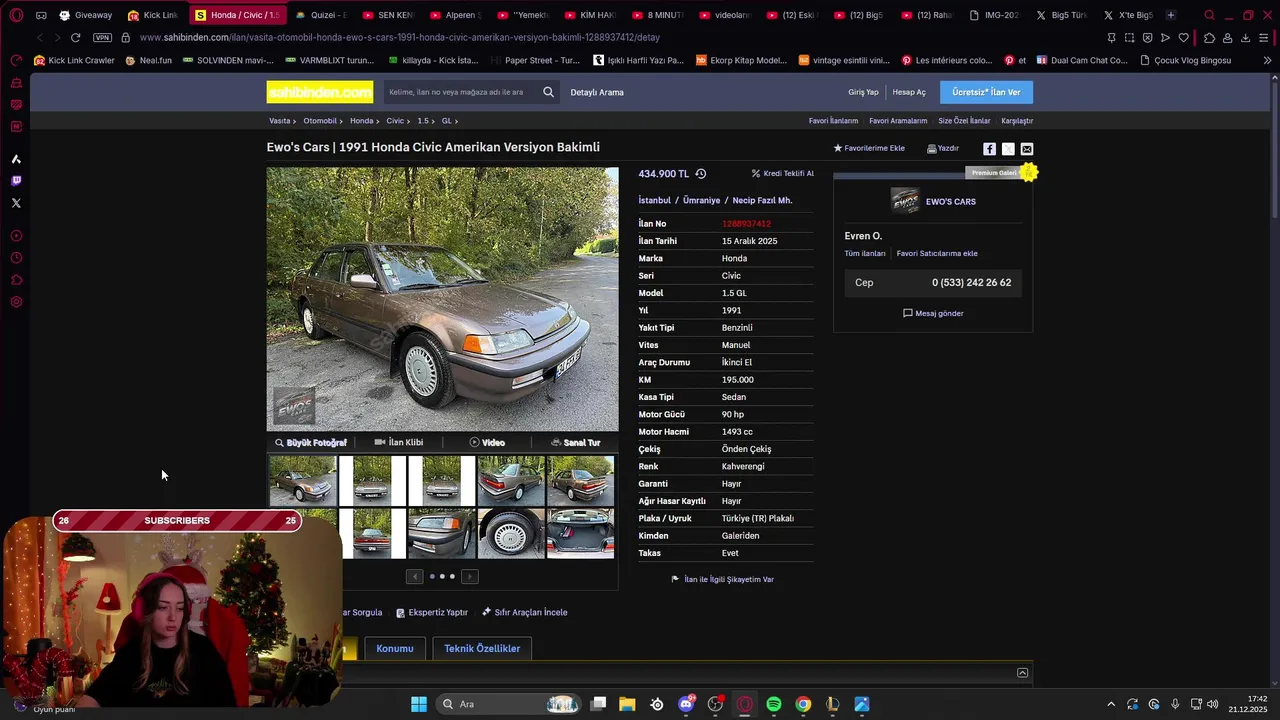Share the listing on X
Image resolution: width=1280 pixels, height=720 pixels.
point(1008,149)
